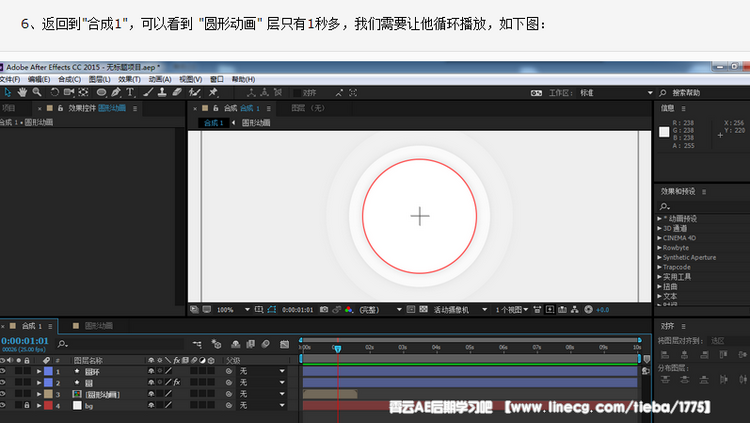The width and height of the screenshot is (750, 423).
Task: Click the blue label color of layer 1
Action: (x=48, y=371)
